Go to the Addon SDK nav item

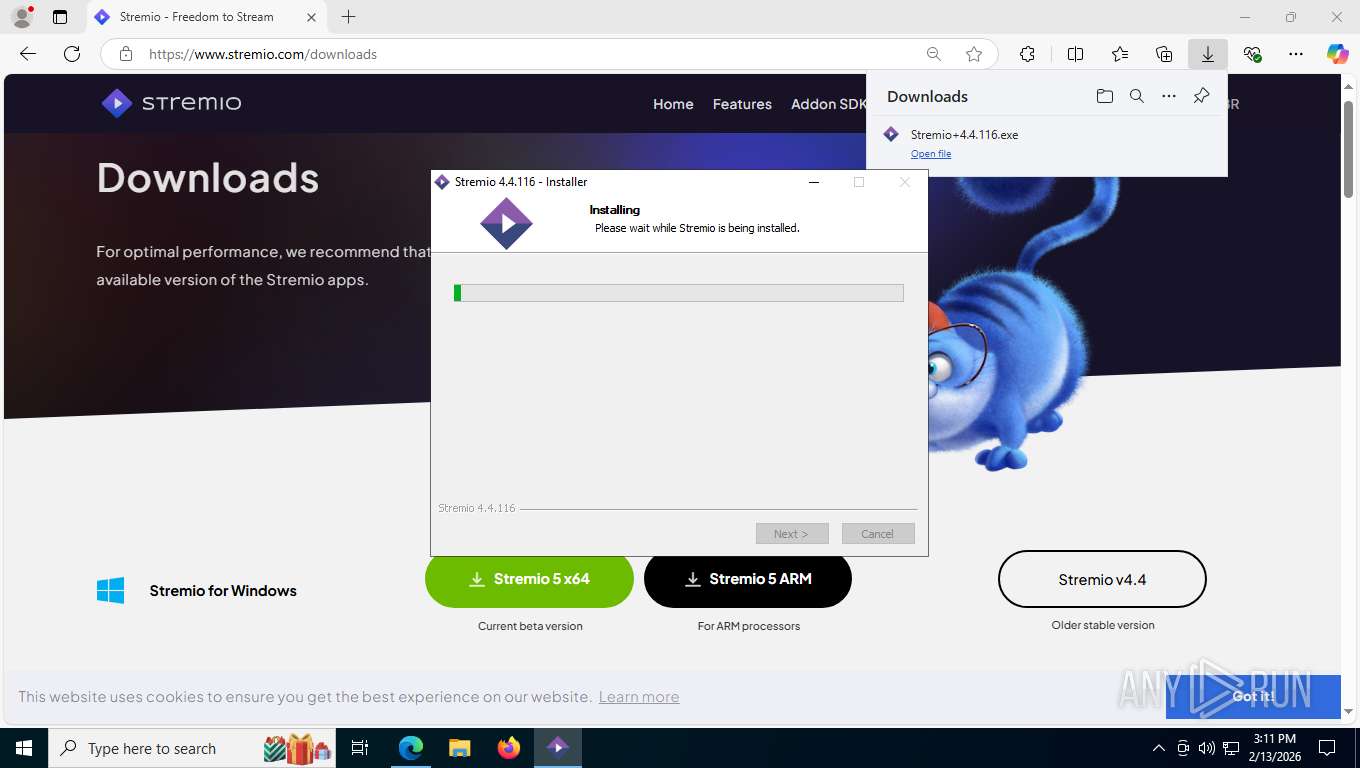tap(829, 104)
